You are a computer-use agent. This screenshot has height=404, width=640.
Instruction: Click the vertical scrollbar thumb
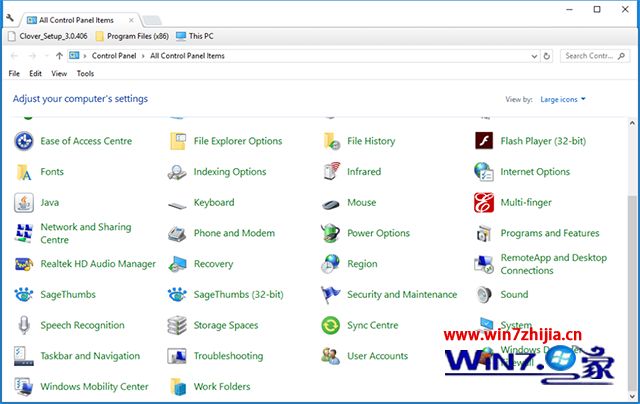coord(632,292)
